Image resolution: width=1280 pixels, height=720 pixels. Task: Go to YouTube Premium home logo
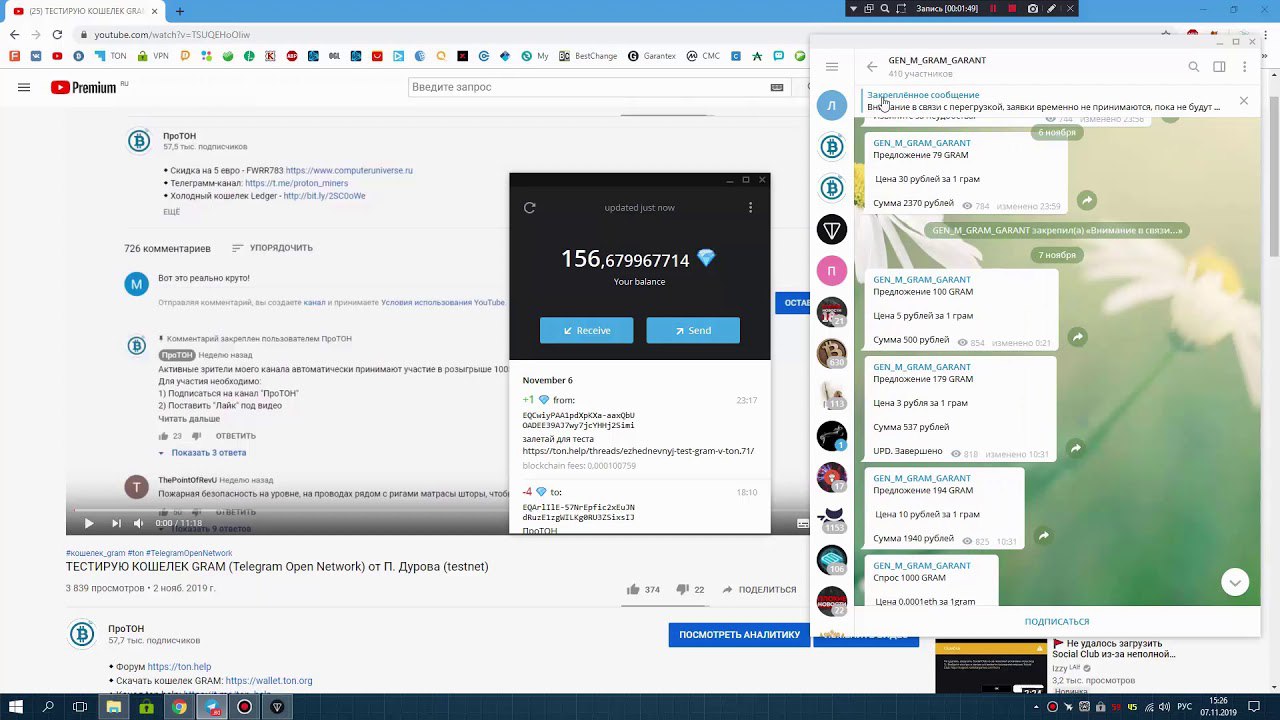click(84, 87)
